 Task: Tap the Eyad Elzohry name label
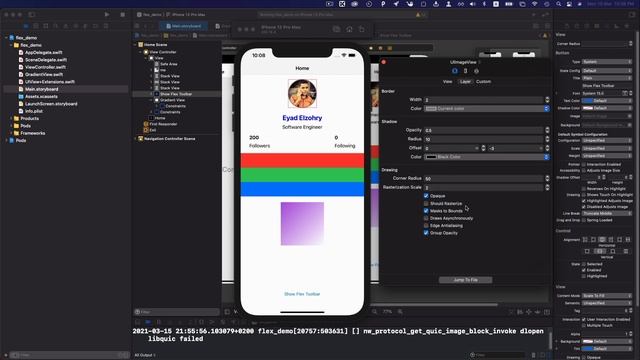click(302, 118)
